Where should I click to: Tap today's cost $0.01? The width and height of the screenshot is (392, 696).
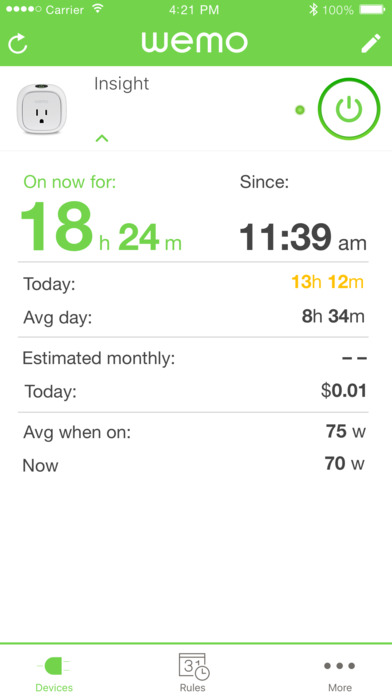tap(344, 391)
